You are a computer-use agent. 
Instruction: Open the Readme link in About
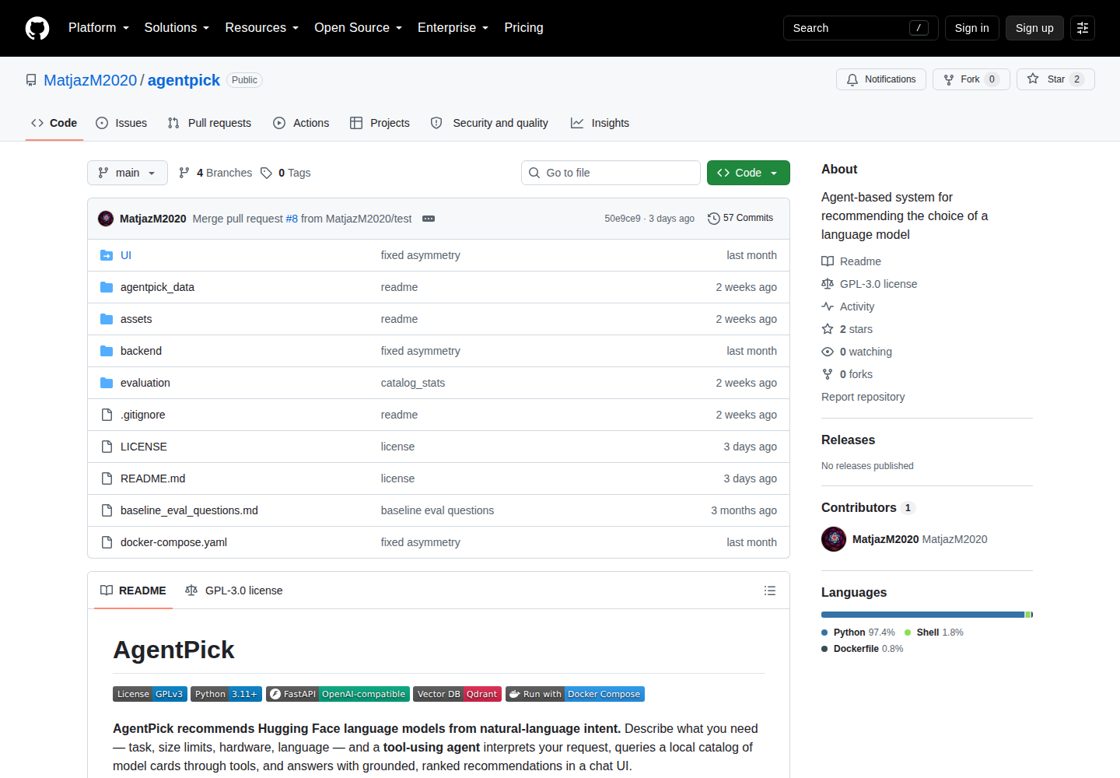pyautogui.click(x=851, y=261)
